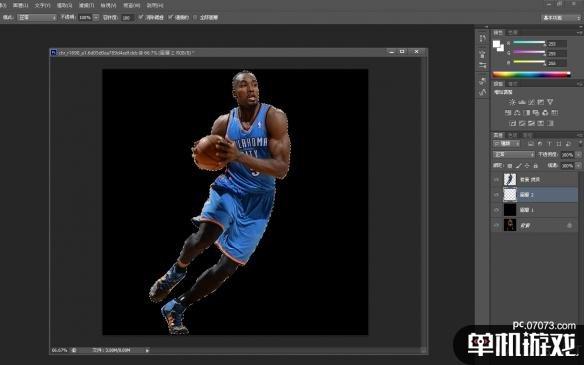Filter layers panel by type layers

pyautogui.click(x=549, y=144)
